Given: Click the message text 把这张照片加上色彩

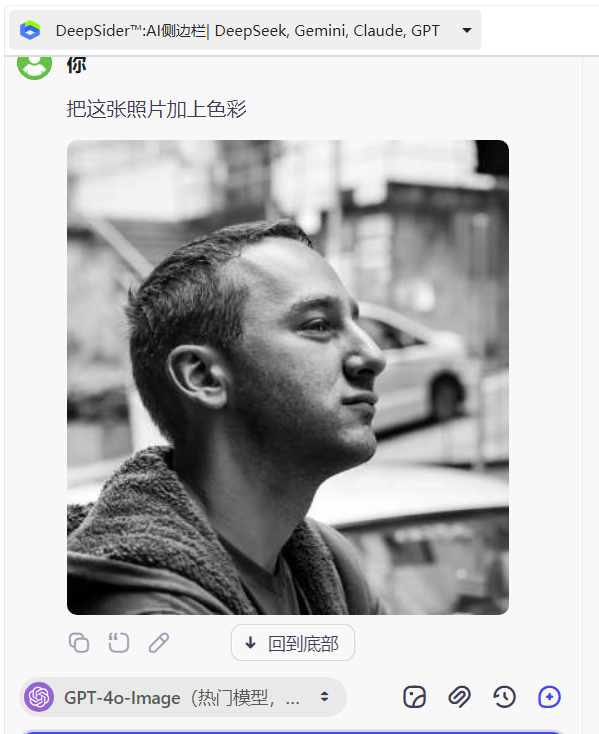Looking at the screenshot, I should click(x=156, y=109).
